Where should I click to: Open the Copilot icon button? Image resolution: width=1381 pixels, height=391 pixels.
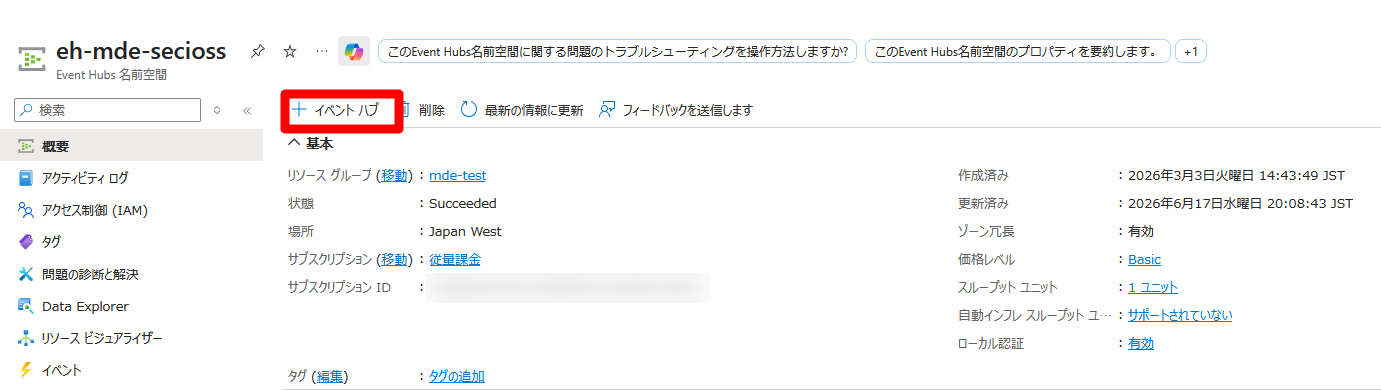coord(354,51)
